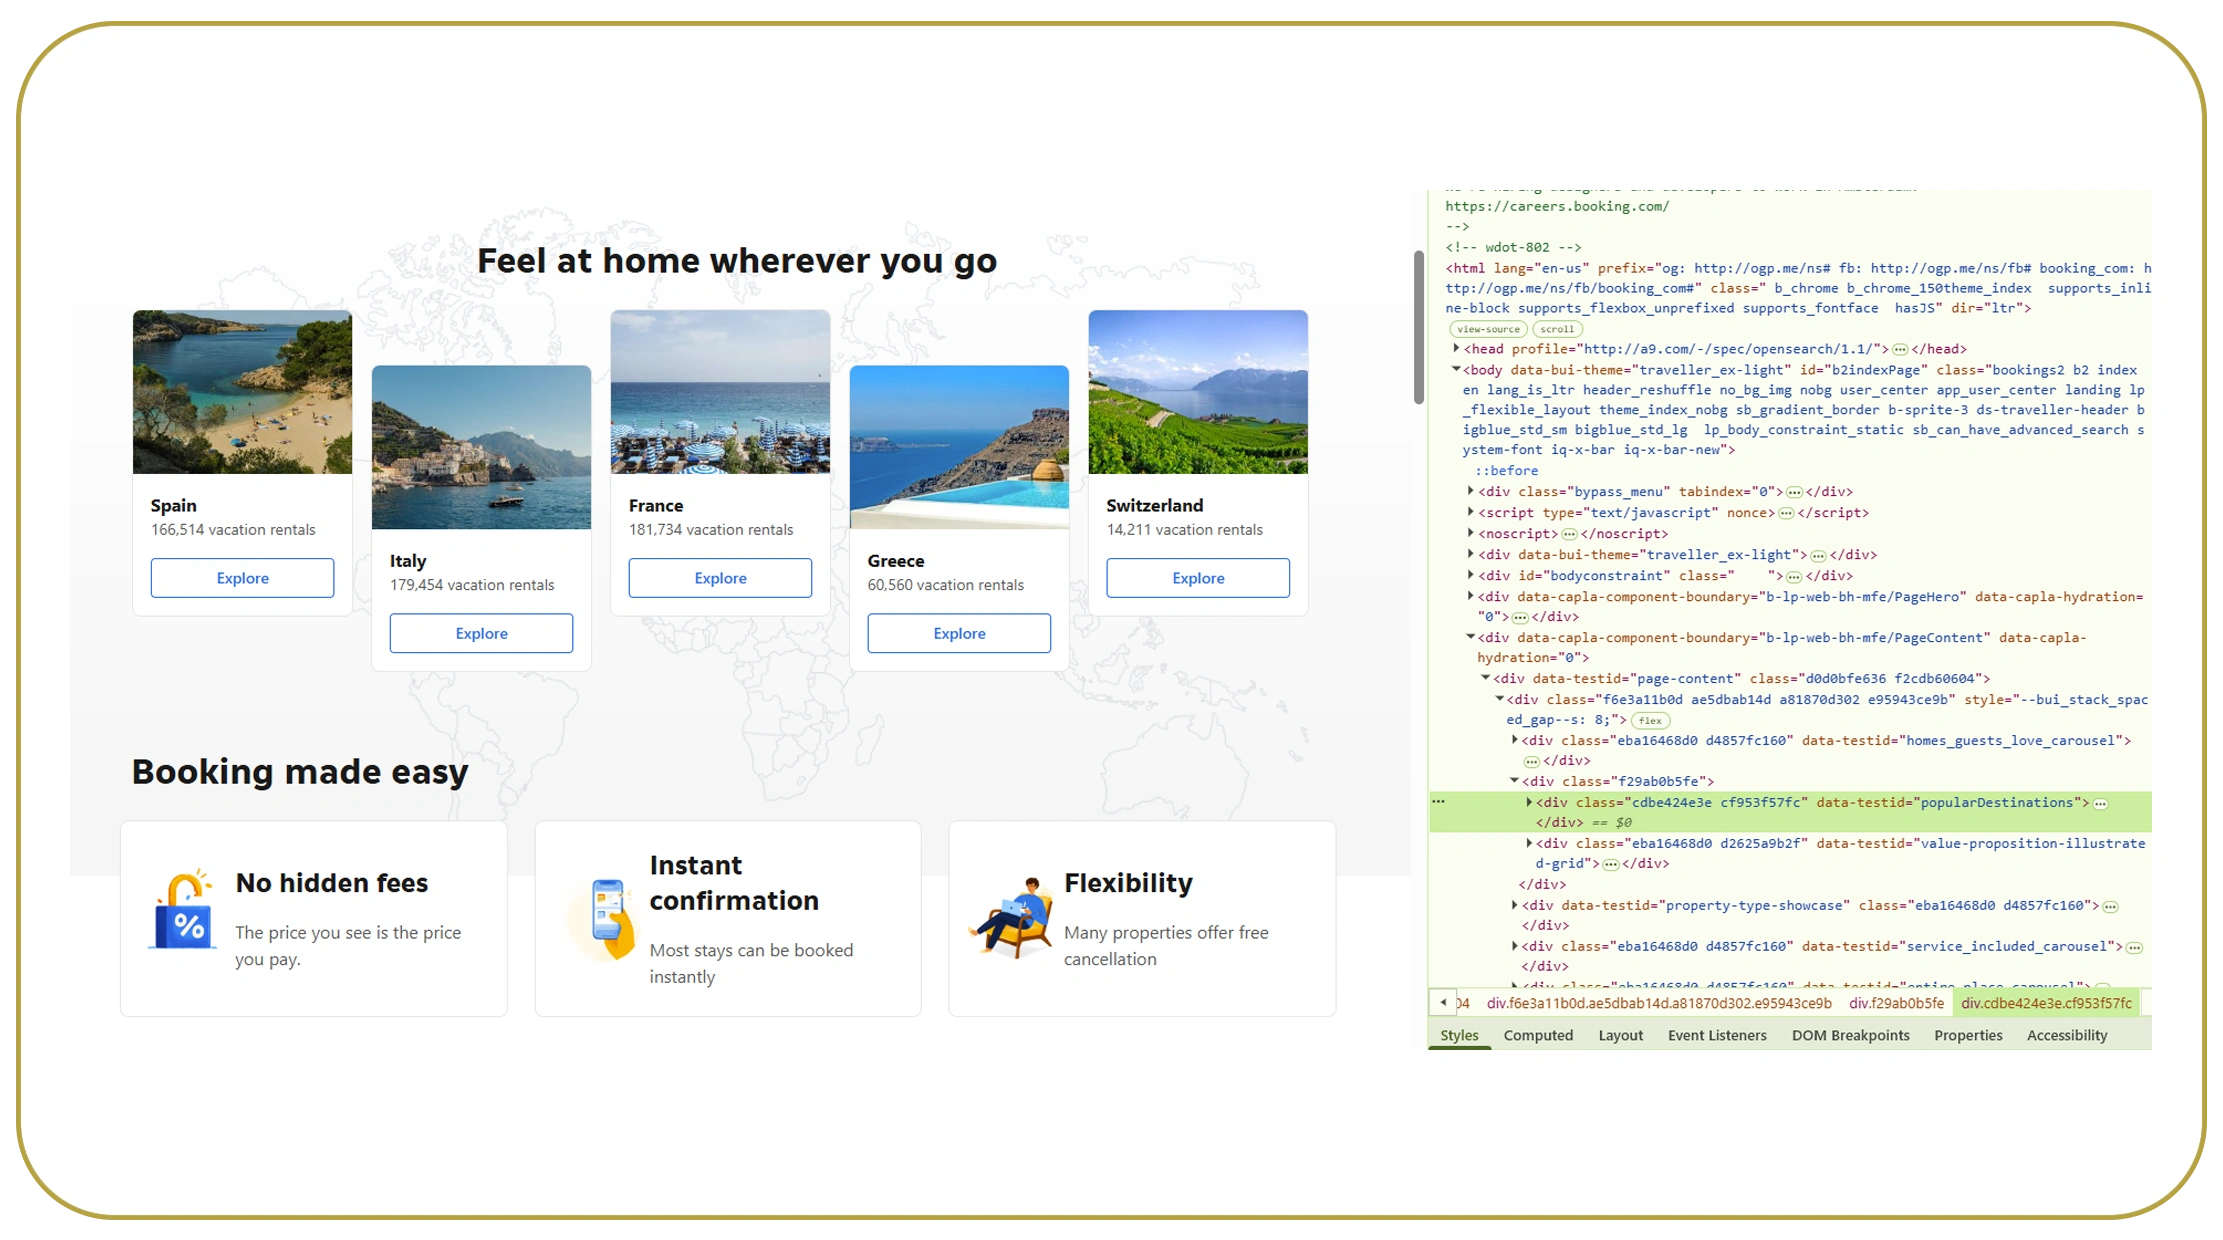Expand the property-type-showcase div node

[1514, 905]
